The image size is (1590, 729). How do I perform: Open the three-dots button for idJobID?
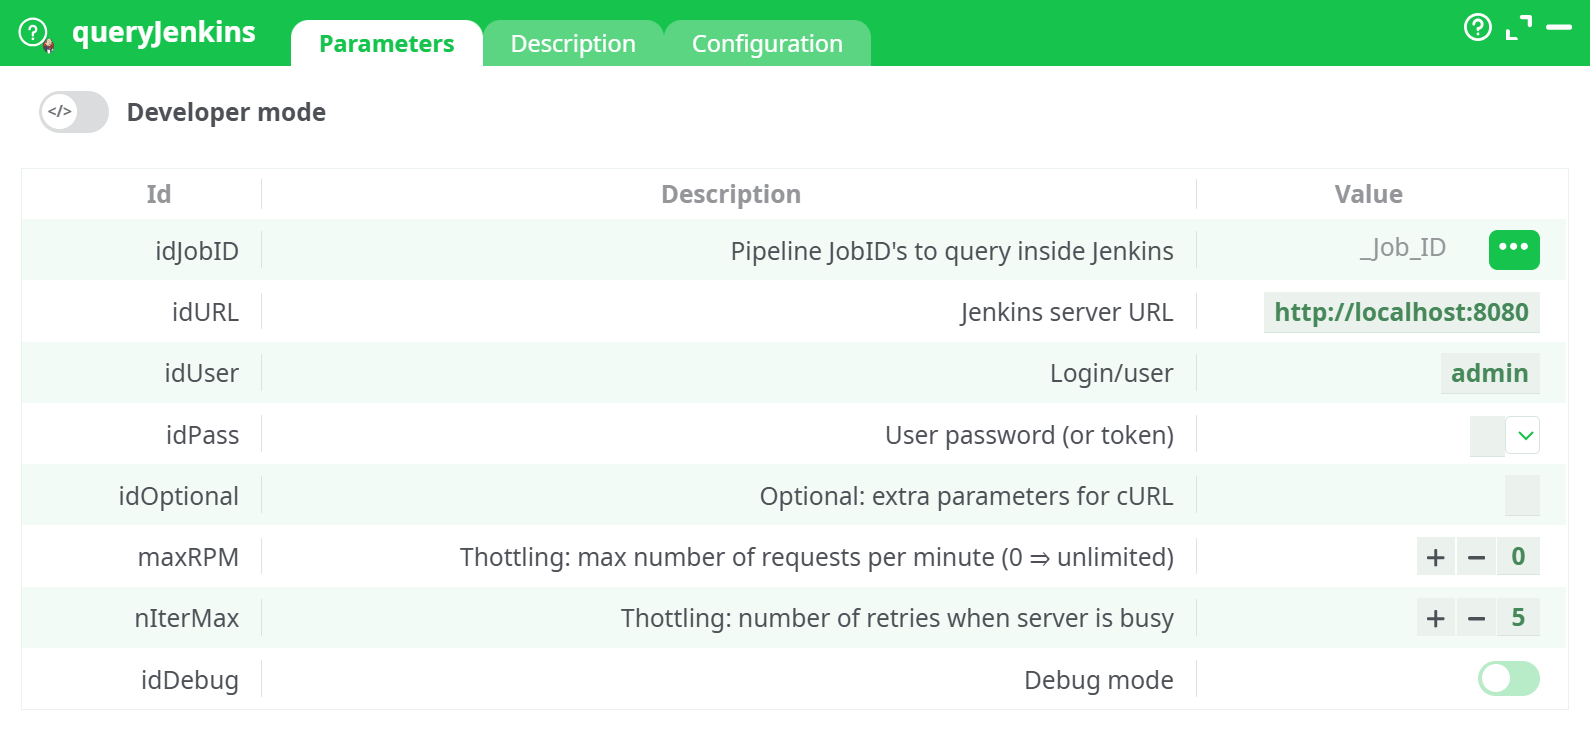coord(1514,249)
